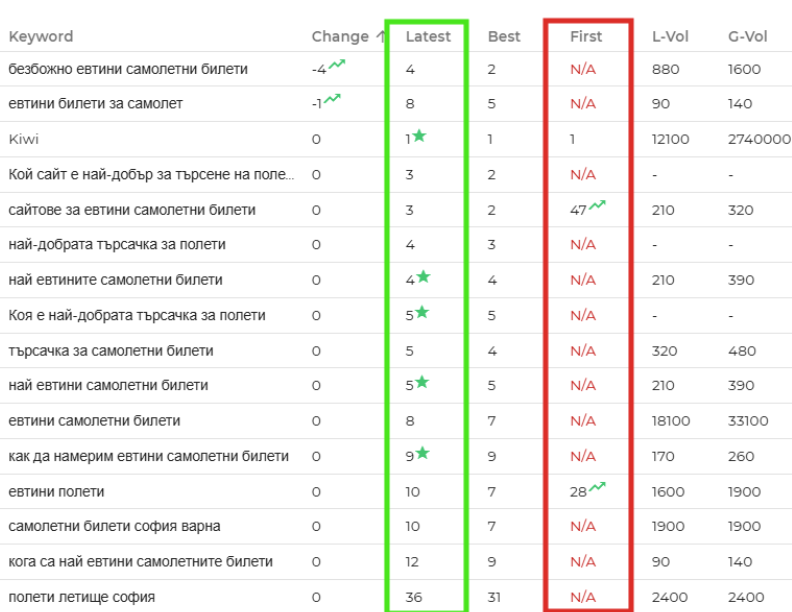Sort by the L-Vol column header
792x612 pixels.
click(x=670, y=36)
